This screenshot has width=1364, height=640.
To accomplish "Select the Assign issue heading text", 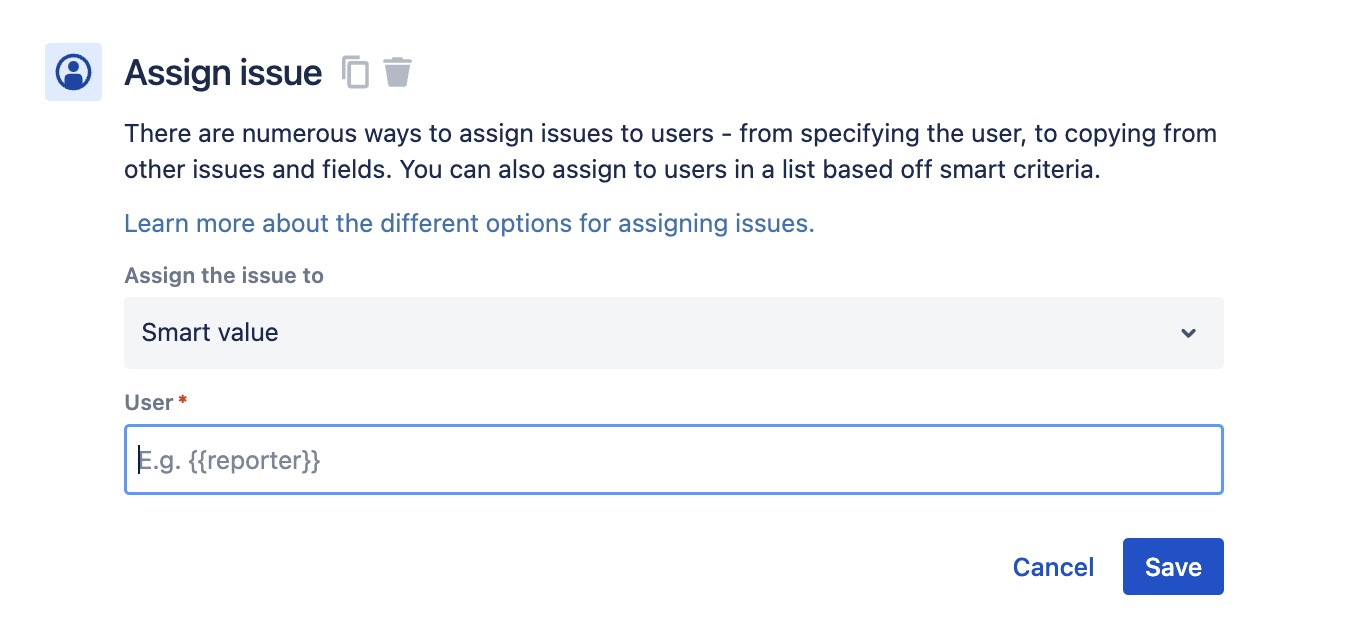I will (222, 72).
